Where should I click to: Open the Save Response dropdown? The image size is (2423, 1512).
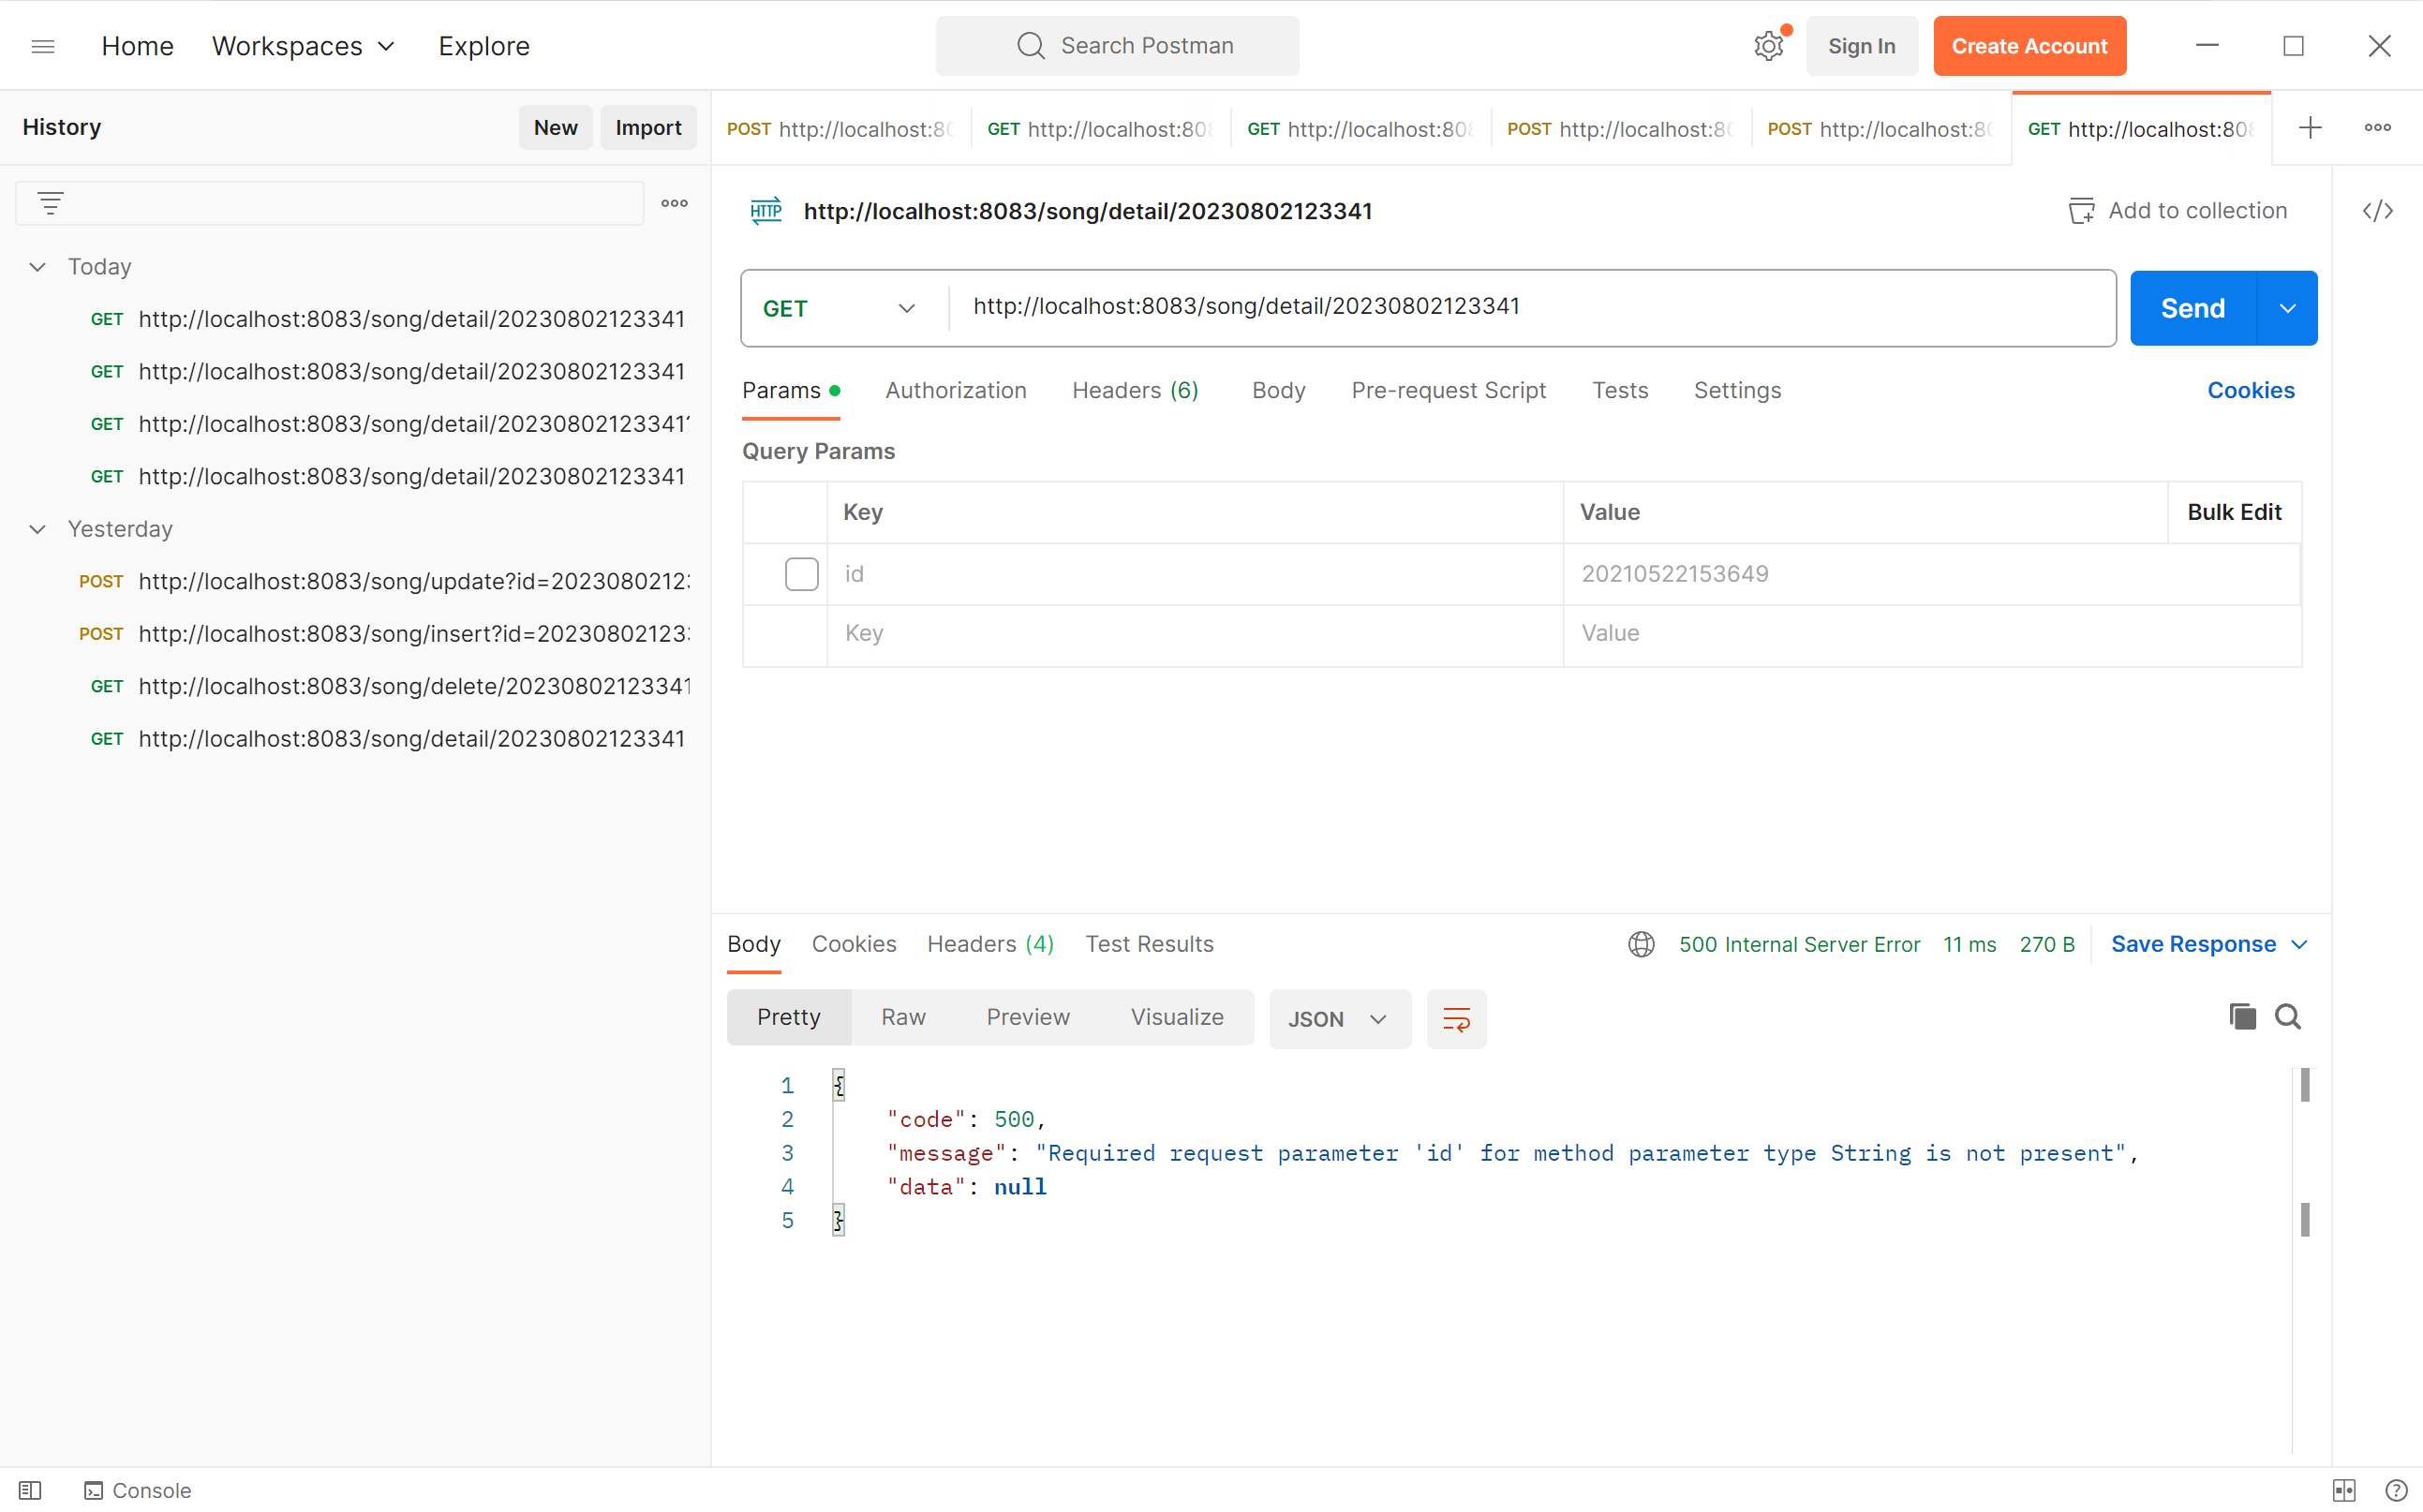[2209, 944]
